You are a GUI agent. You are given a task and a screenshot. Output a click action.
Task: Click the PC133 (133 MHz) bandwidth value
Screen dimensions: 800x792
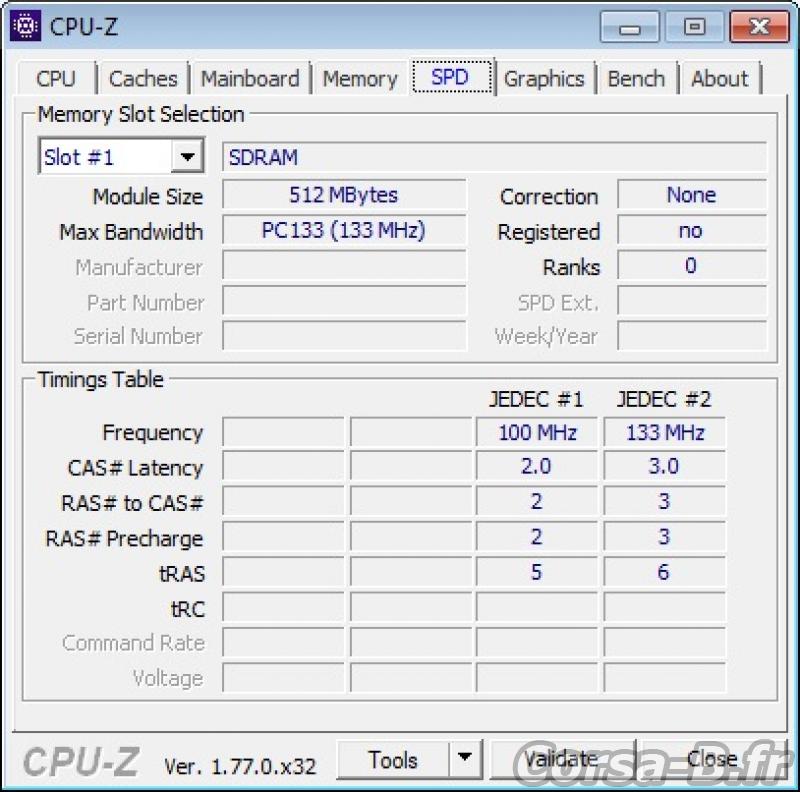click(x=344, y=231)
